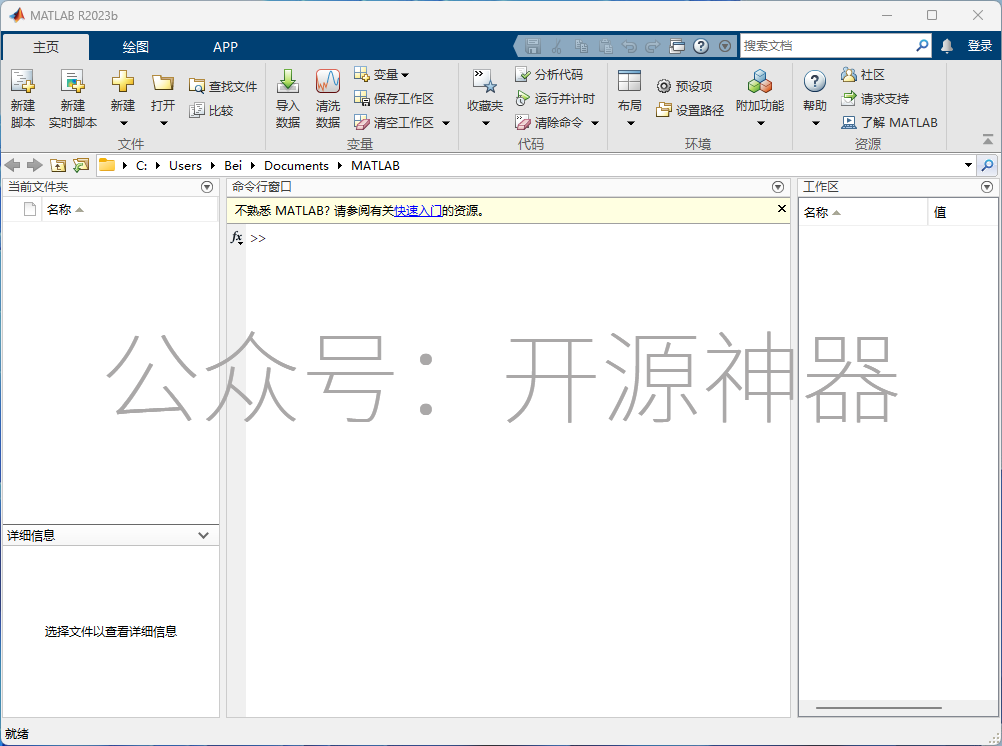Expand the 打开 dropdown arrow
The width and height of the screenshot is (1002, 746).
coord(164,123)
